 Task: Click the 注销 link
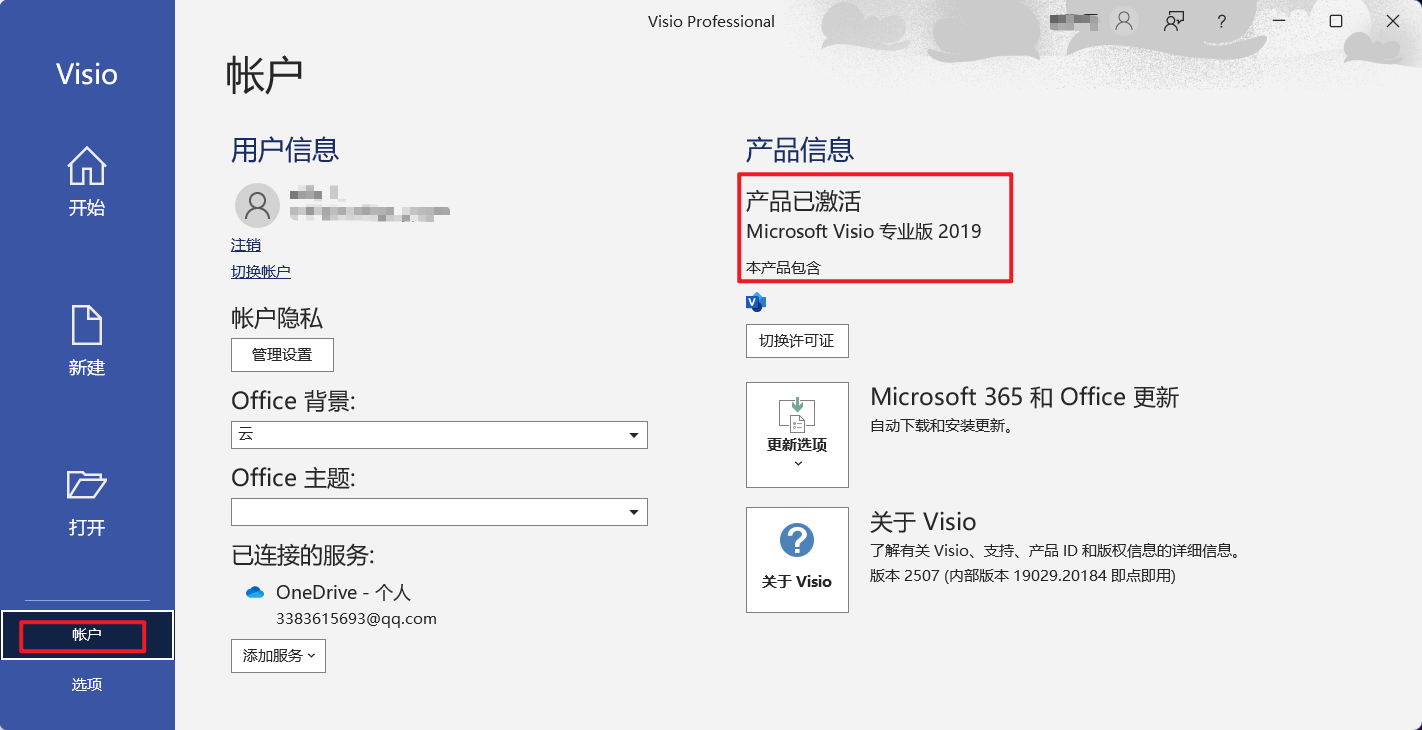[246, 245]
